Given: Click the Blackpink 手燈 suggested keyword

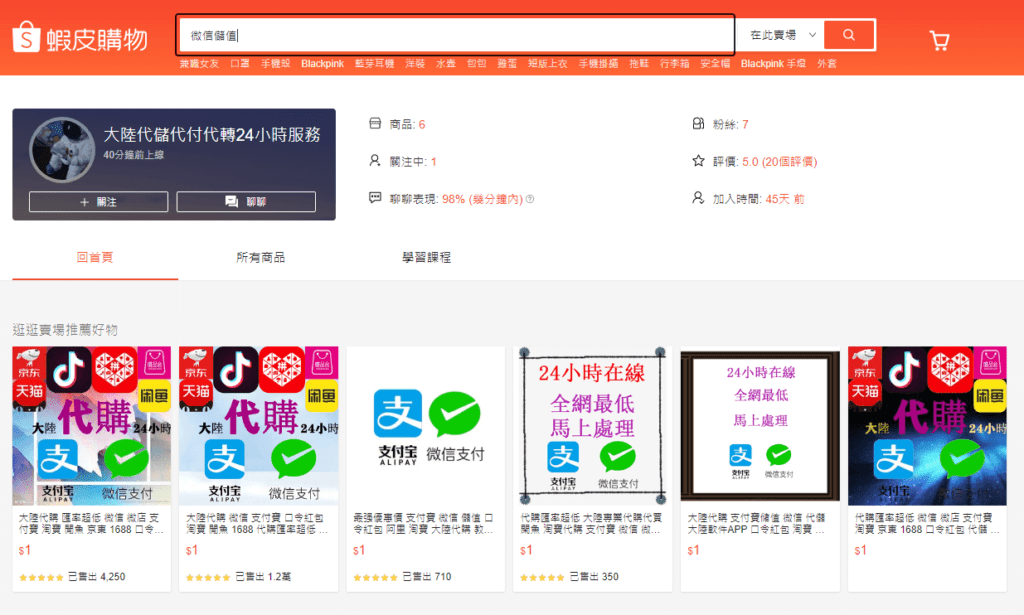Looking at the screenshot, I should pyautogui.click(x=773, y=63).
